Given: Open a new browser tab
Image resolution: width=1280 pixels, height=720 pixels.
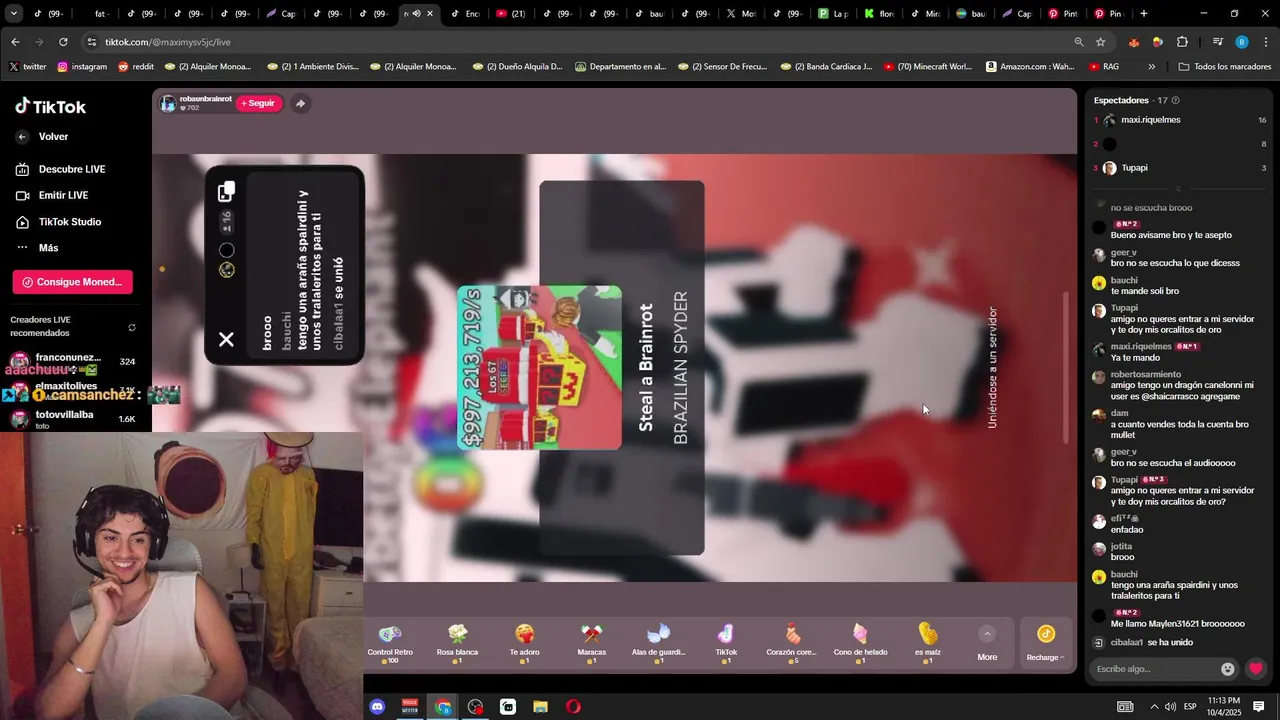Looking at the screenshot, I should (x=1144, y=14).
